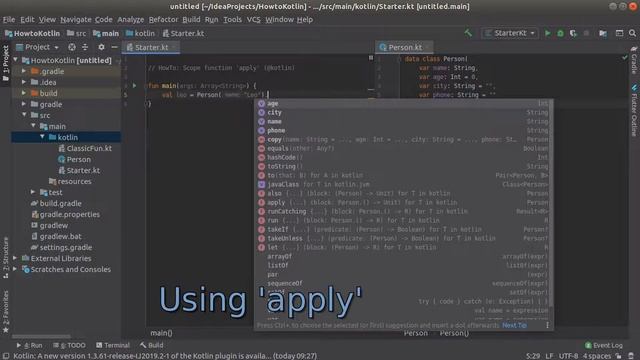
Task: Open the File menu
Action: (9, 20)
